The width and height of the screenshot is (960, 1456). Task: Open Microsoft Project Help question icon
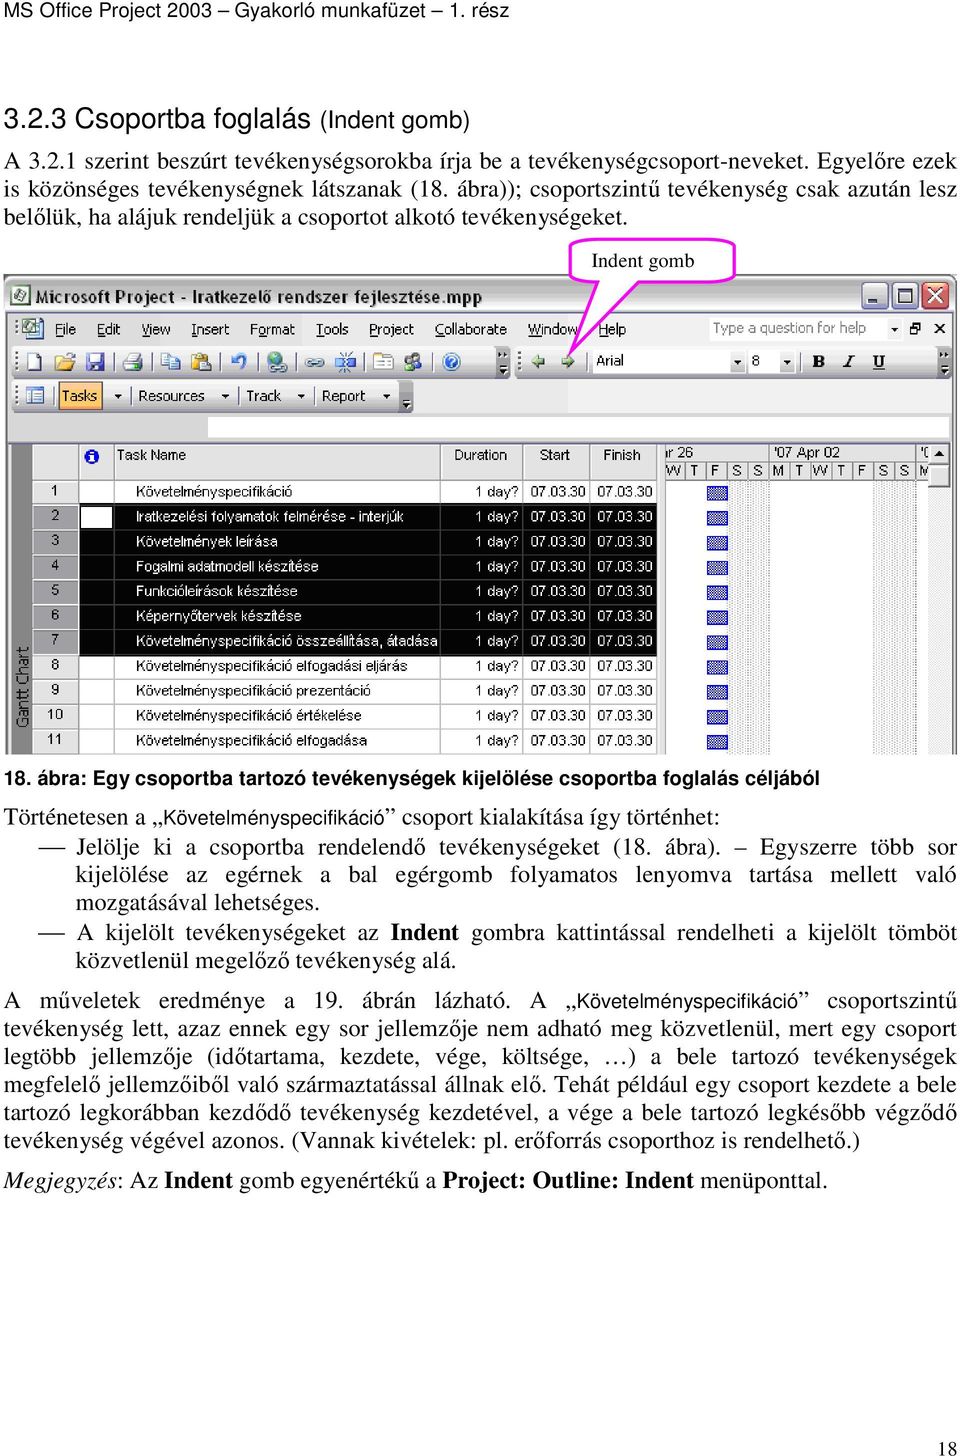451,362
